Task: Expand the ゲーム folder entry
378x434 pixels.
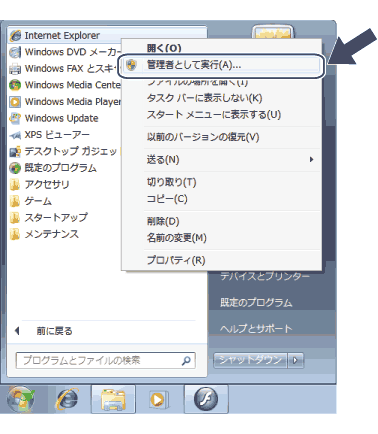Action: tap(38, 201)
